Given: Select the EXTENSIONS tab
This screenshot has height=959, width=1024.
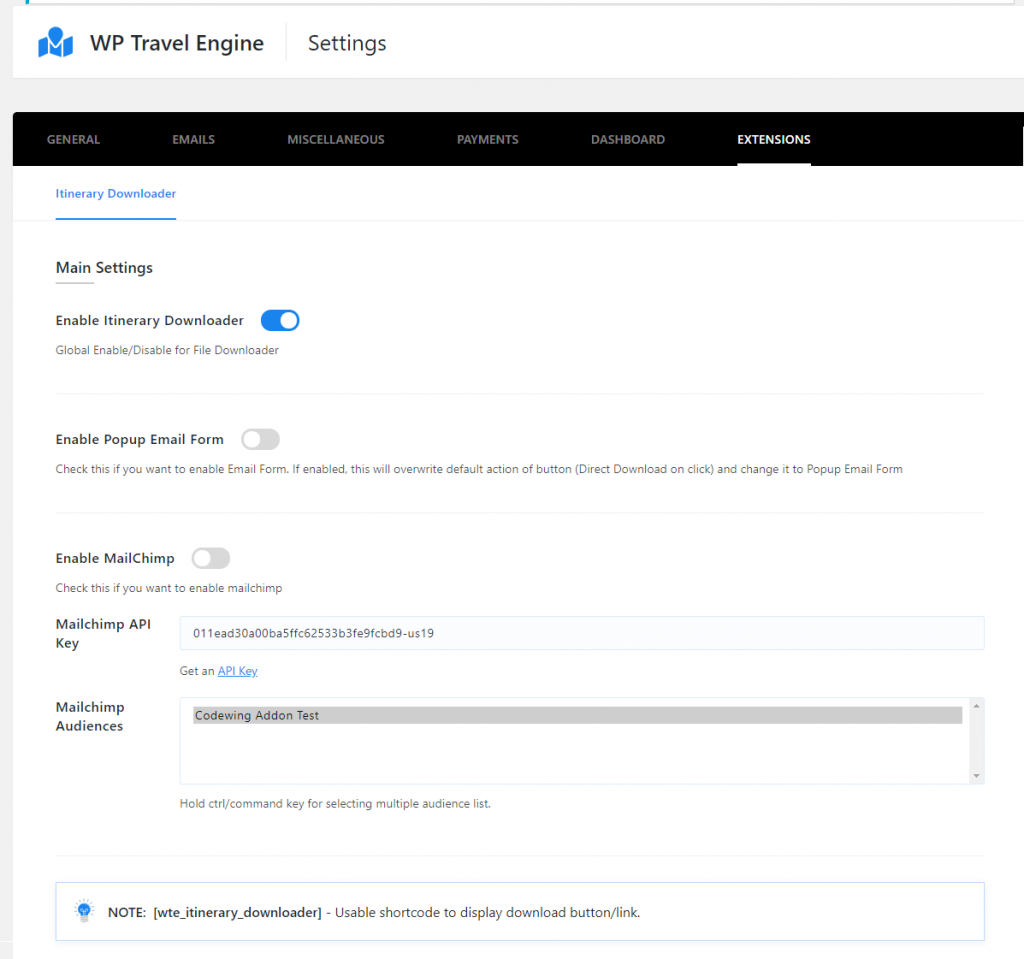Looking at the screenshot, I should tap(774, 139).
